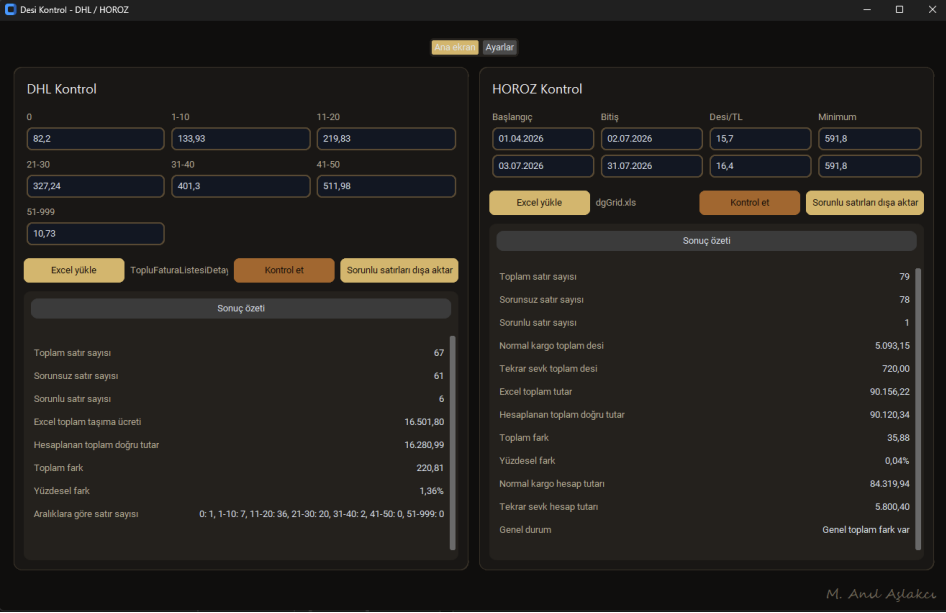Viewport: 946px width, 613px height.
Task: Select DHL Yüzdesel fark value 1,36%
Action: [432, 491]
